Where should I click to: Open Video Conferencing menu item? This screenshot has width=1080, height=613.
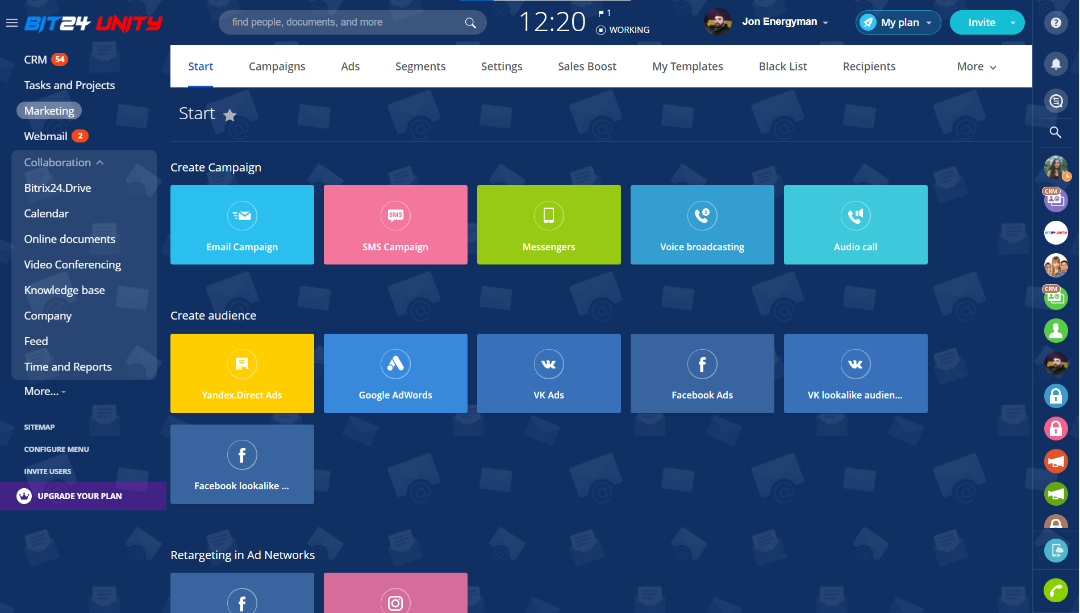(72, 264)
